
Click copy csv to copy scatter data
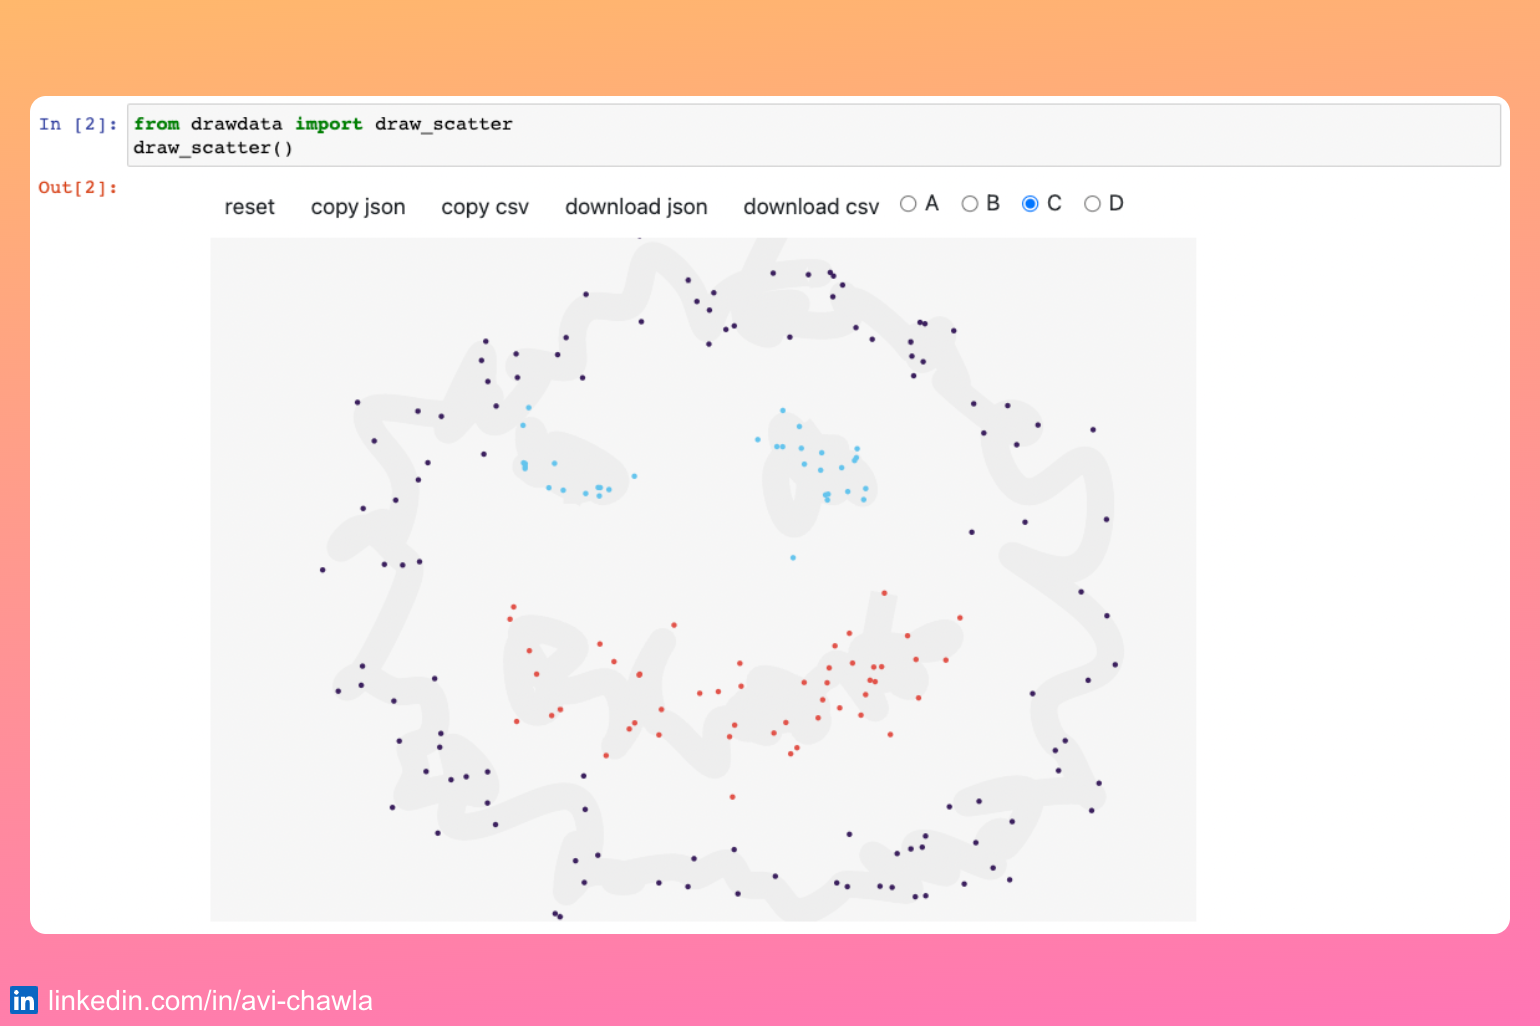[x=485, y=206]
